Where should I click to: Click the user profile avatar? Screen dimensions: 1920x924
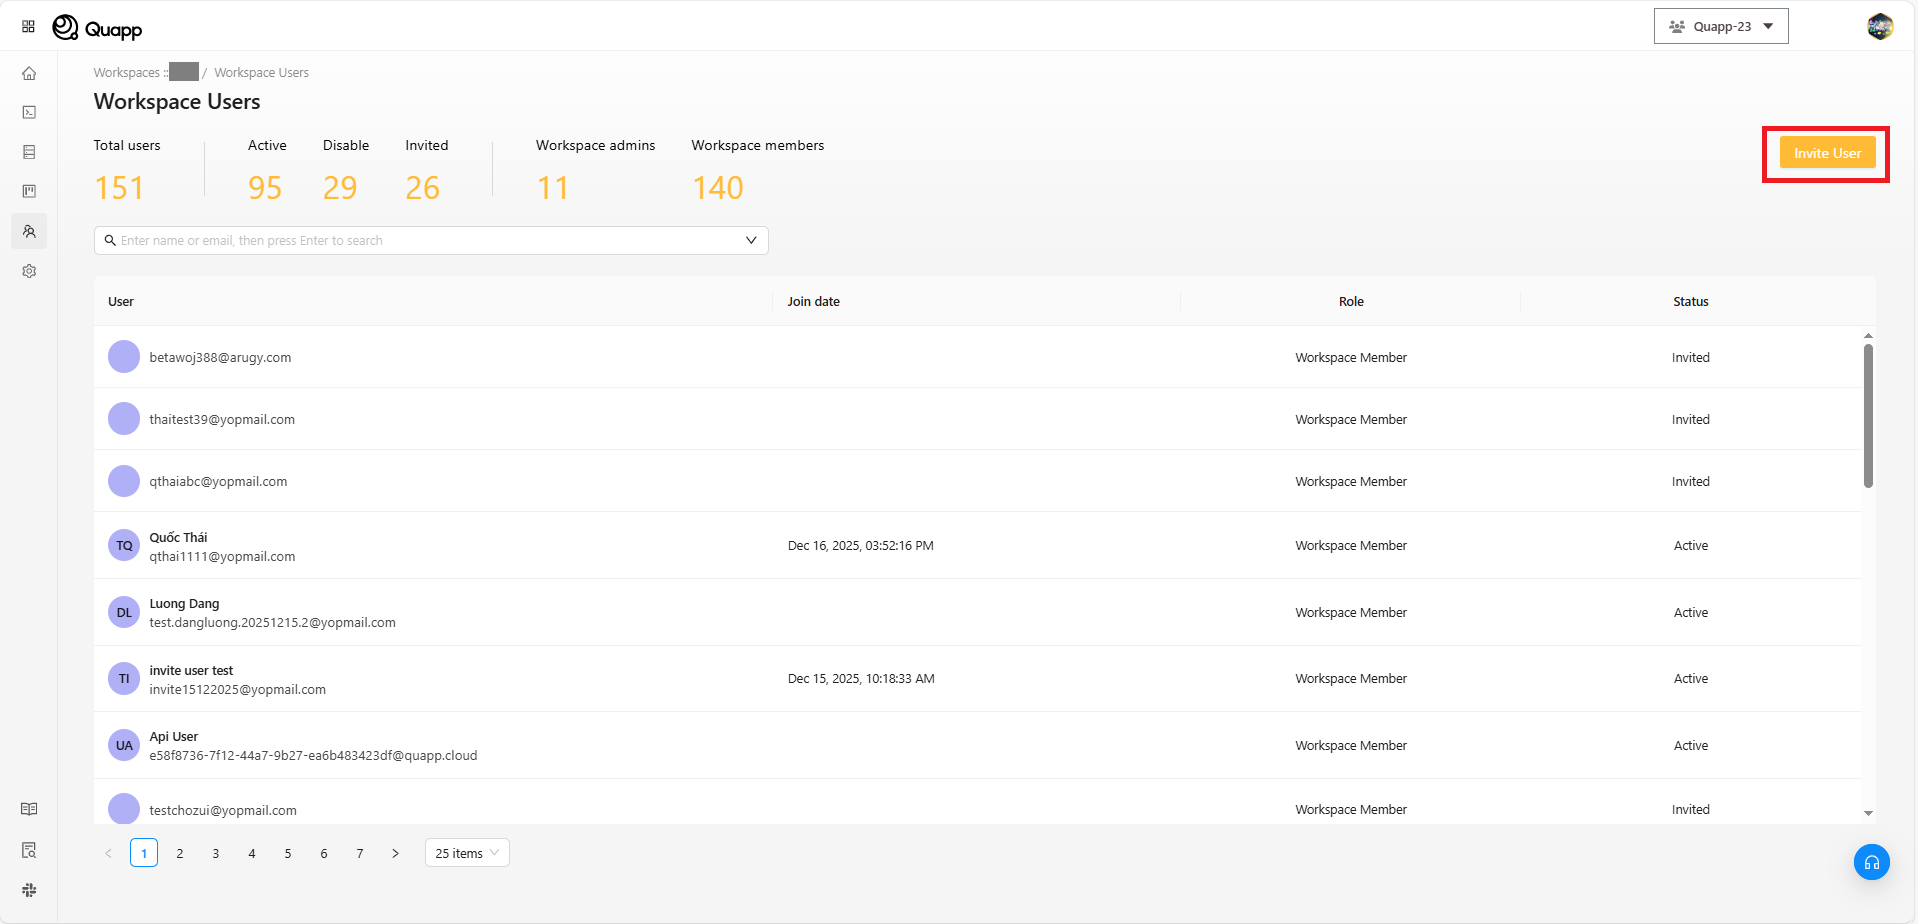point(1880,27)
